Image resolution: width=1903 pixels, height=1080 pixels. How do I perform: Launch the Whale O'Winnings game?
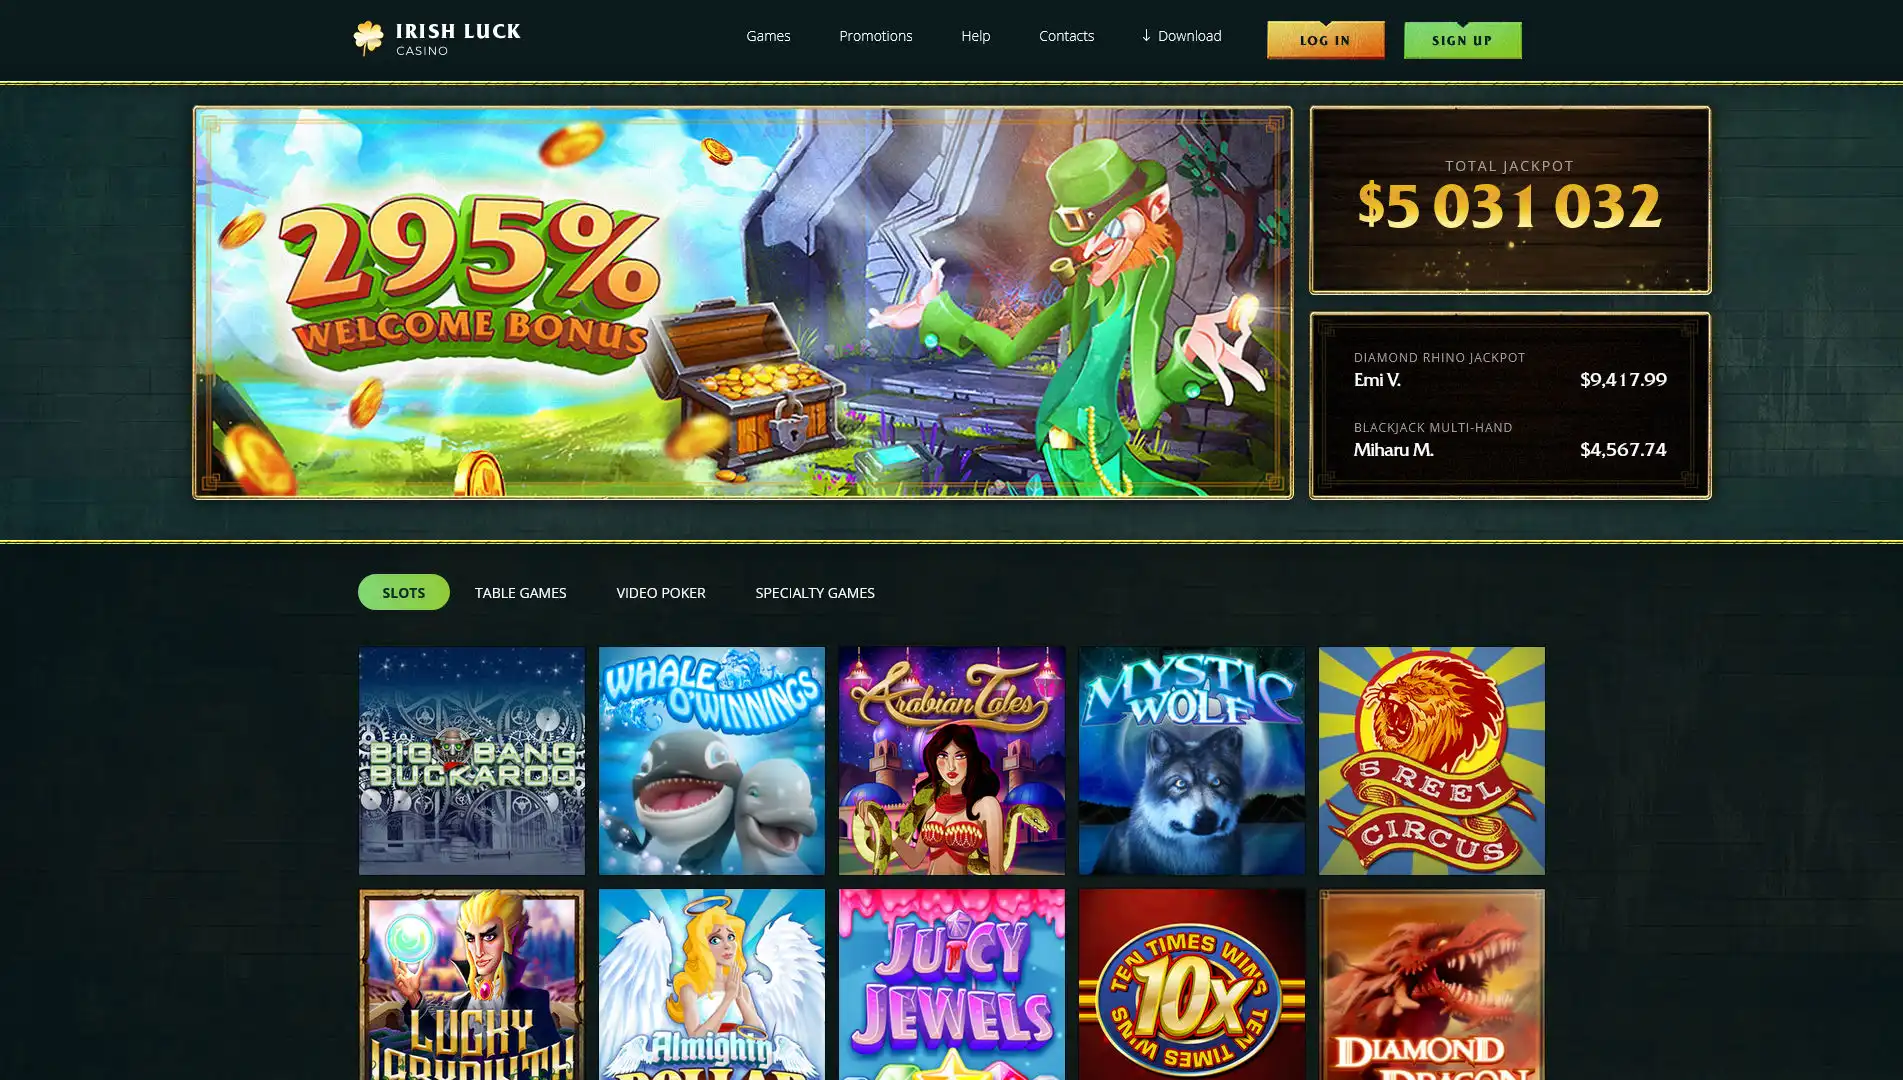(x=712, y=760)
